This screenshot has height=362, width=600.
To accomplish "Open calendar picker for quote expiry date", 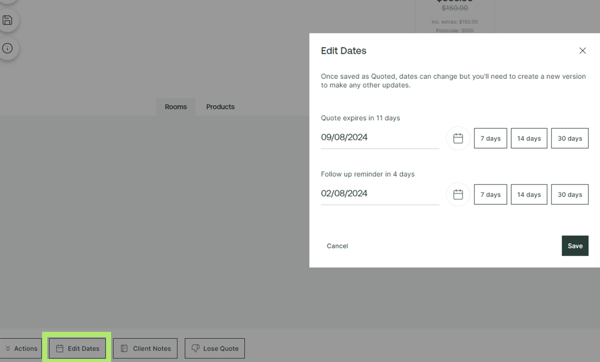I will coord(458,138).
